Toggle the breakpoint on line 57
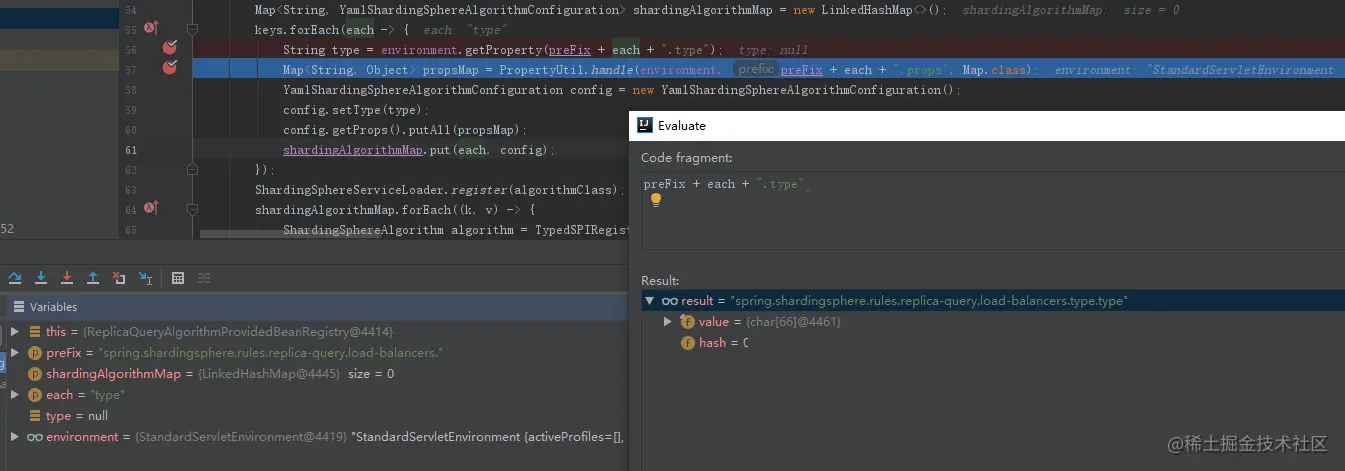 tap(170, 68)
